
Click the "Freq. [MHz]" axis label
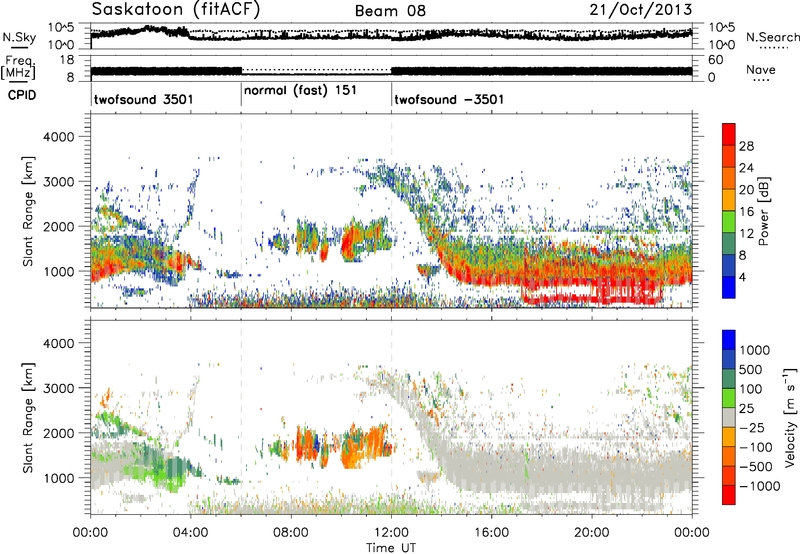(x=19, y=67)
